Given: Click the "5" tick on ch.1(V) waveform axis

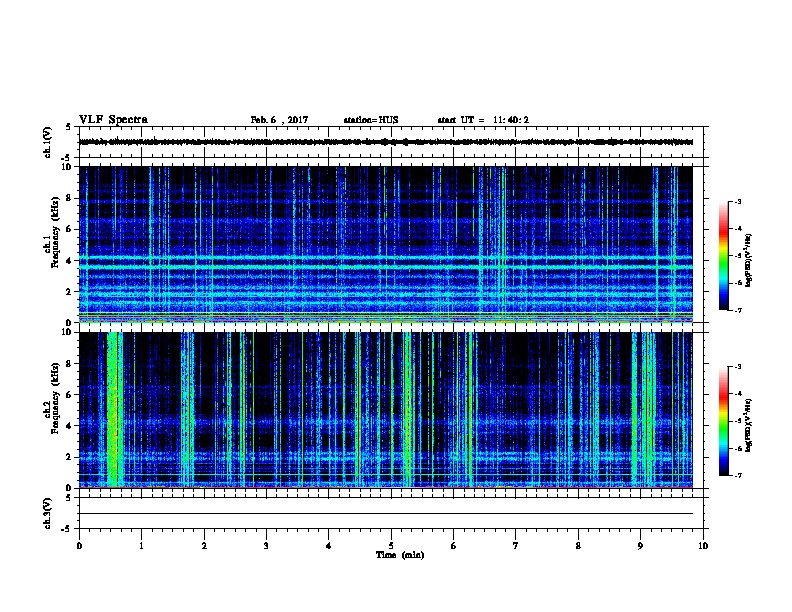Looking at the screenshot, I should tap(70, 127).
